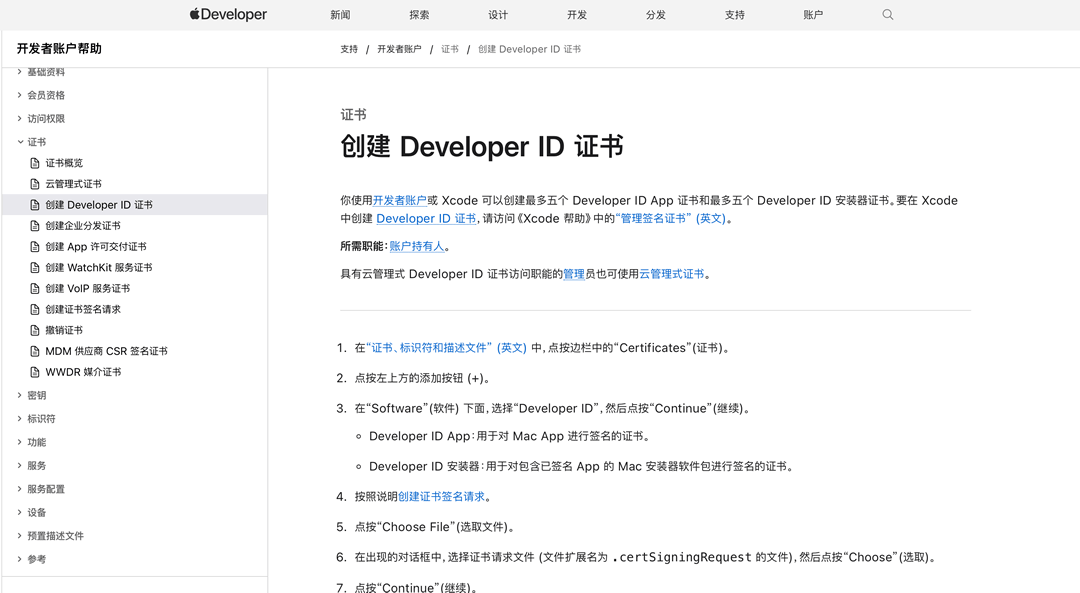Open the underlined Developer ID 证书 link

click(x=426, y=218)
